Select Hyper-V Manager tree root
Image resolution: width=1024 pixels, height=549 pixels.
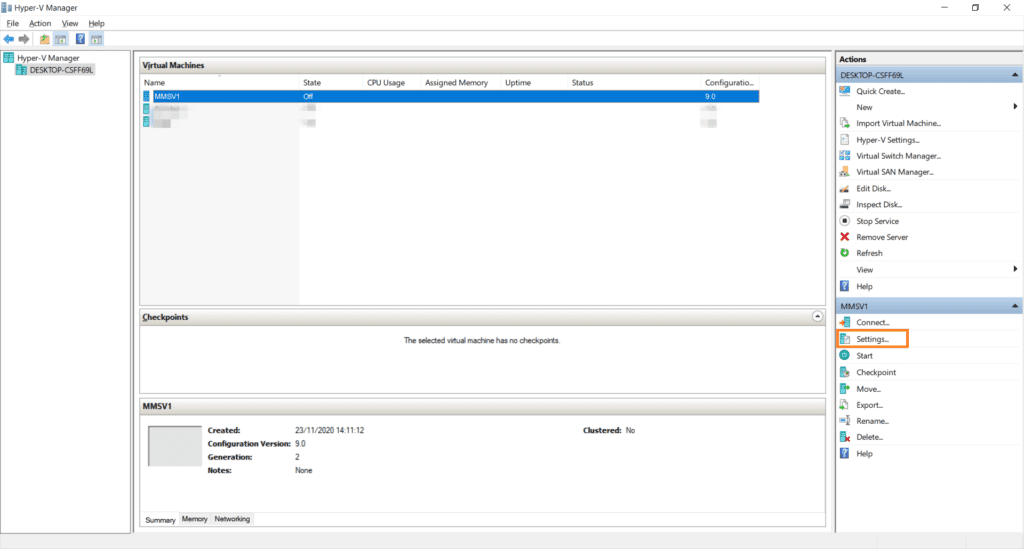48,58
